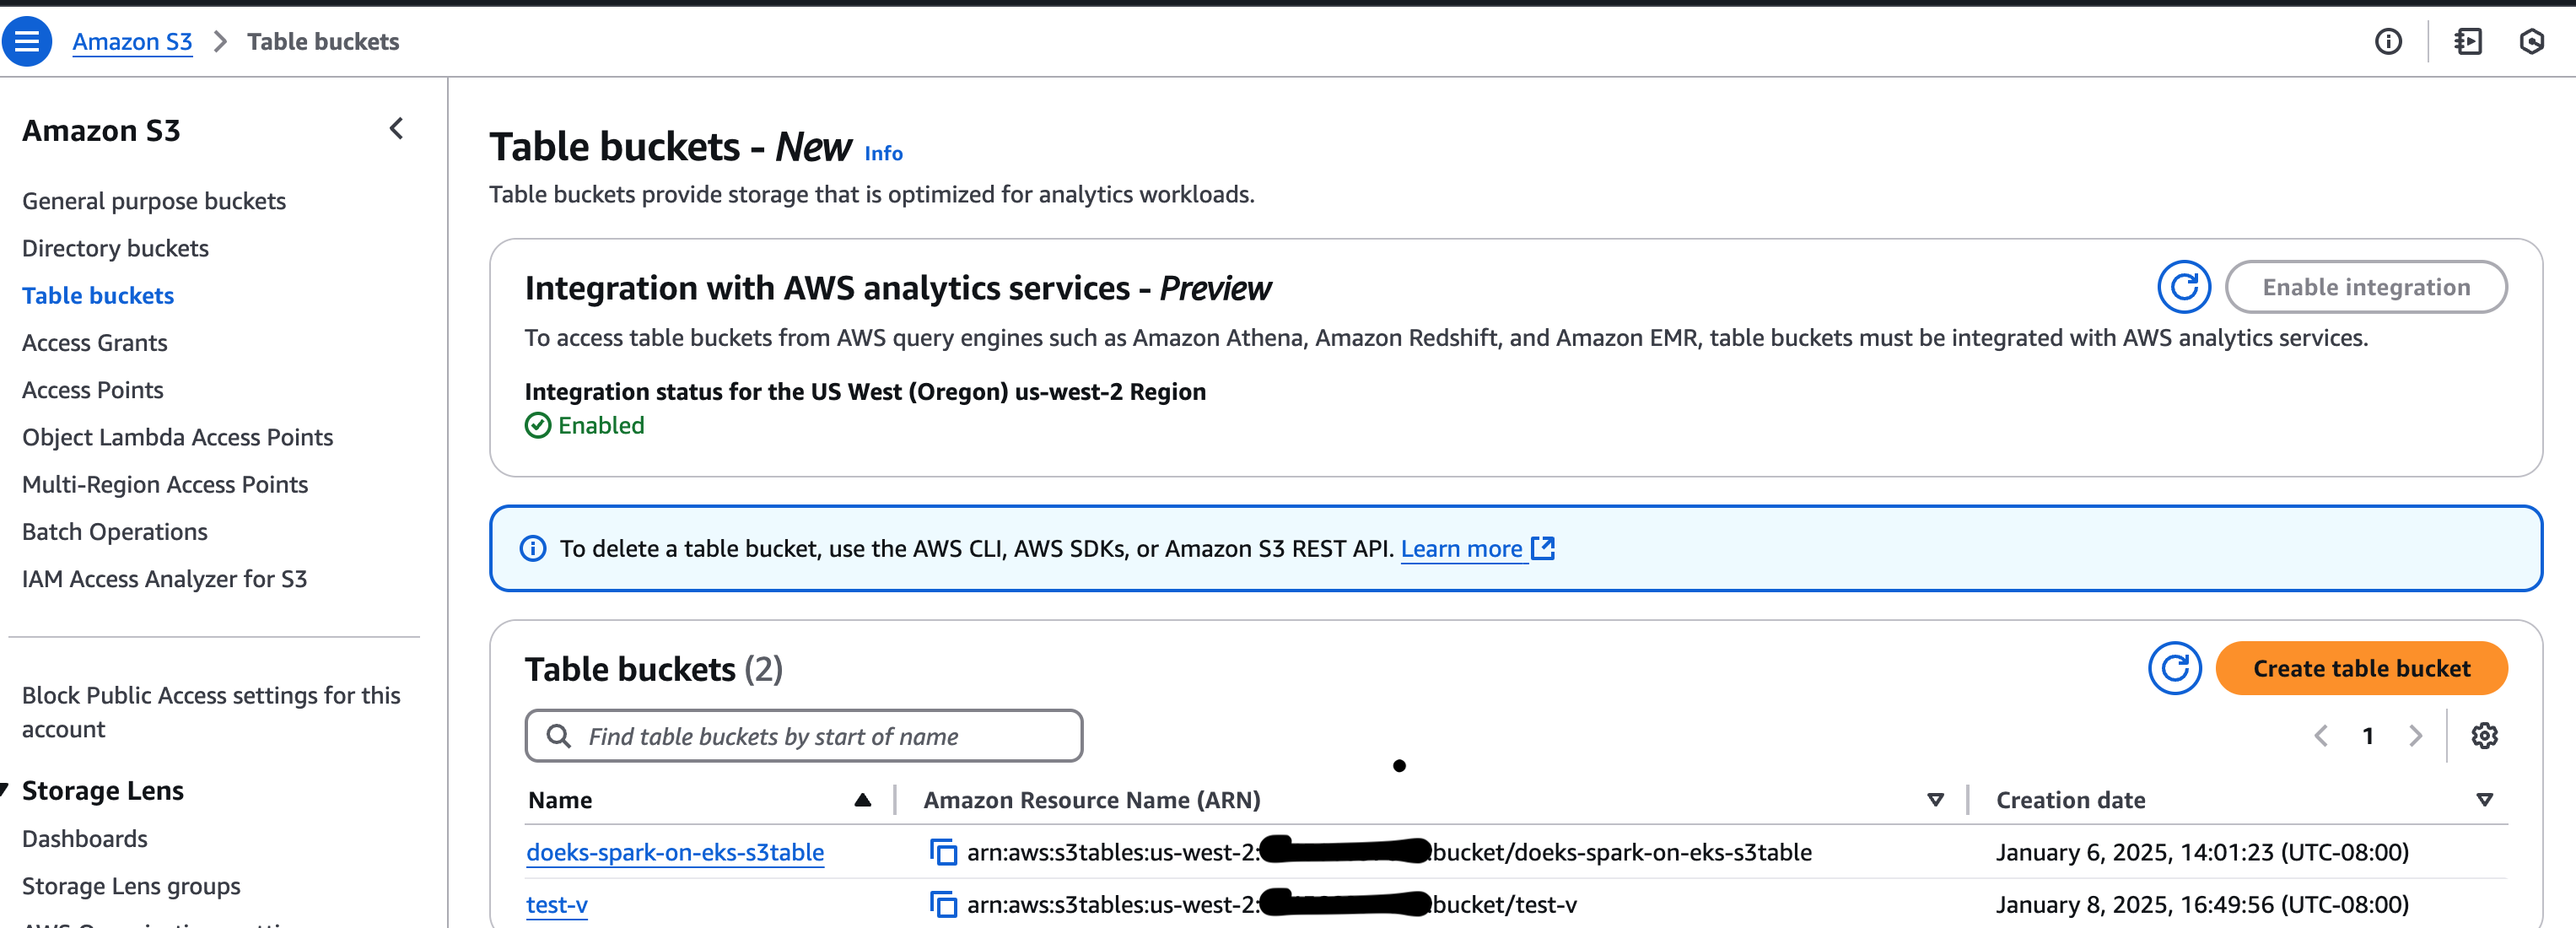This screenshot has height=928, width=2576.
Task: Click the Table buckets breadcrumb text
Action: 323,42
